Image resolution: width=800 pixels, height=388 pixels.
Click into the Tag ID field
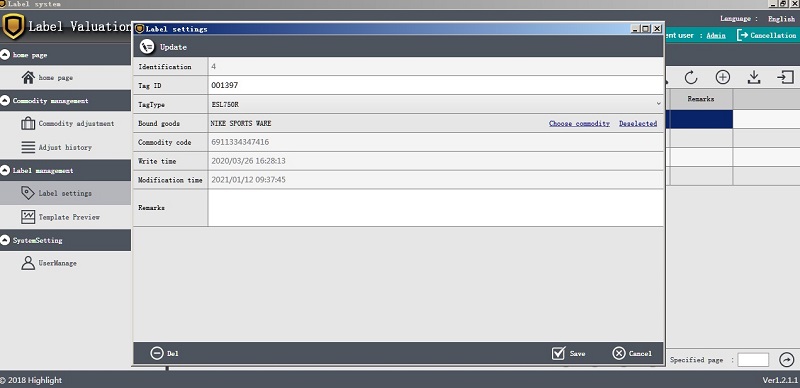pyautogui.click(x=435, y=85)
